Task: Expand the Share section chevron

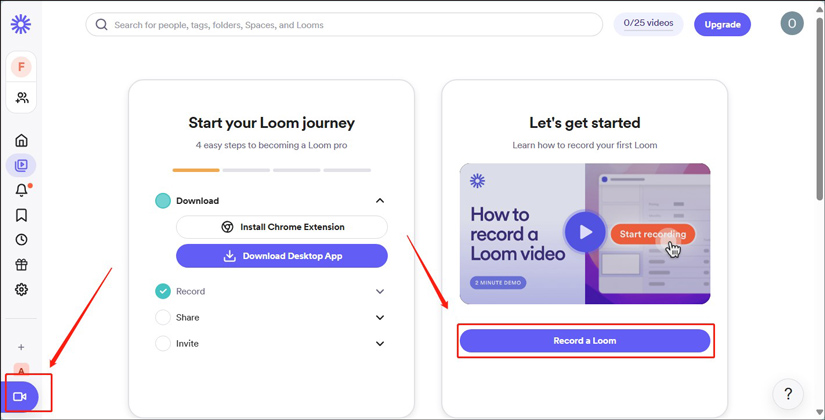Action: pyautogui.click(x=380, y=317)
